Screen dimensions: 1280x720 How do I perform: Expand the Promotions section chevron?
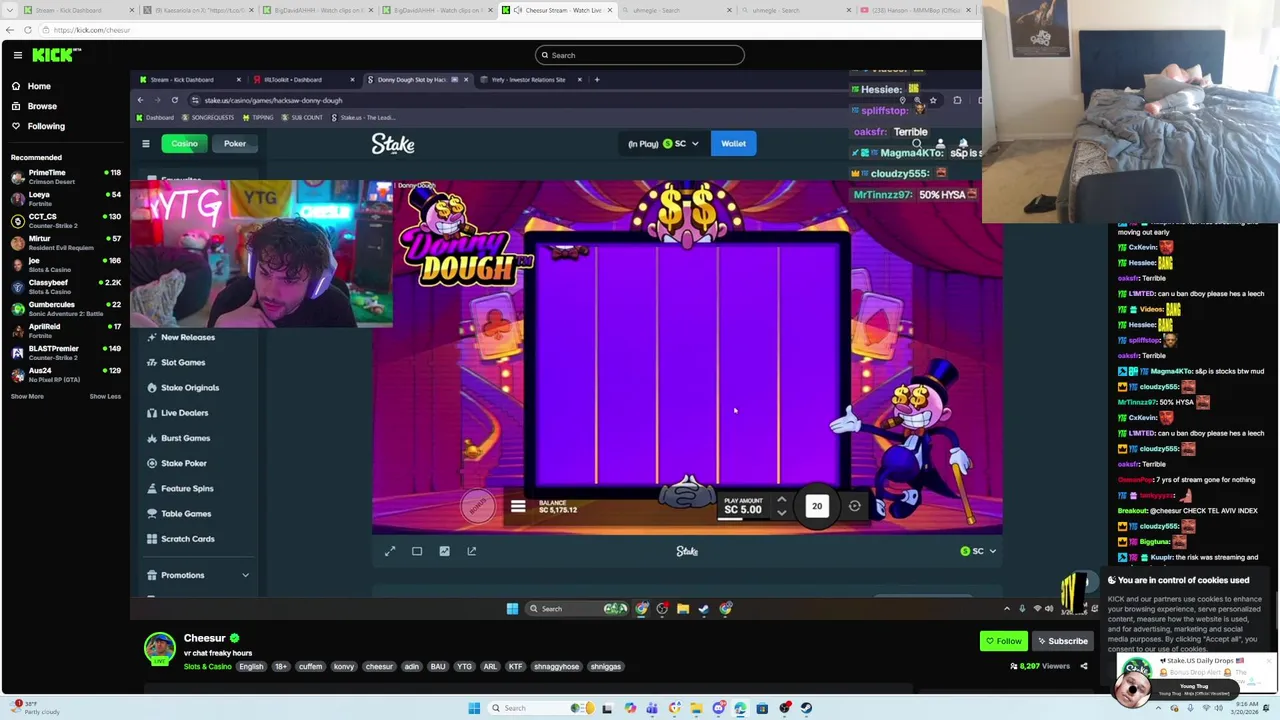coord(245,575)
